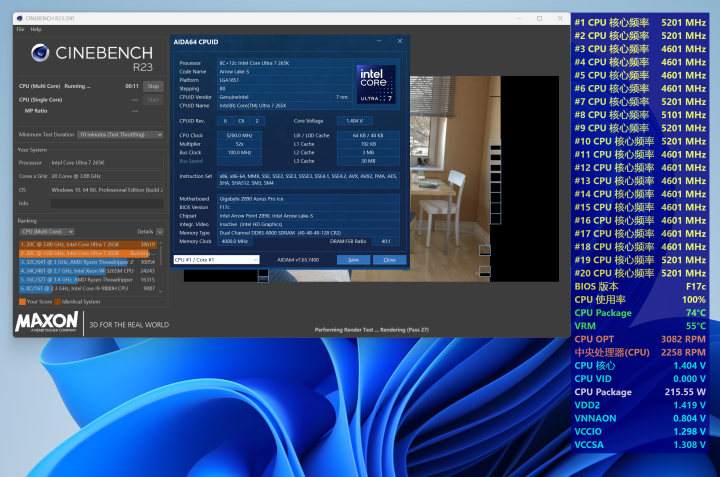Click the Motherboard Gigabyte Z890 Aorus Pro Ice value
This screenshot has width=720, height=477.
(308, 199)
